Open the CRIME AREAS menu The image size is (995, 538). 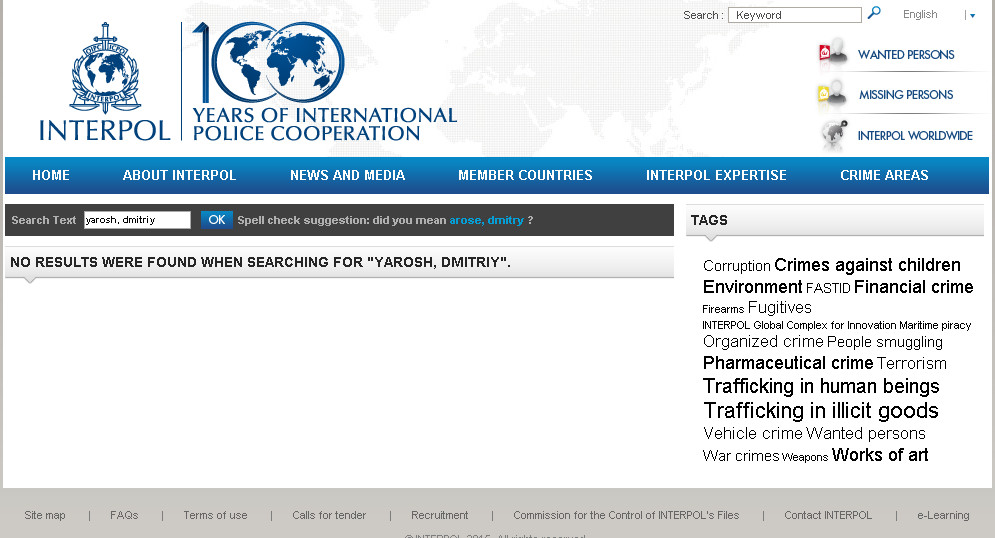[885, 175]
